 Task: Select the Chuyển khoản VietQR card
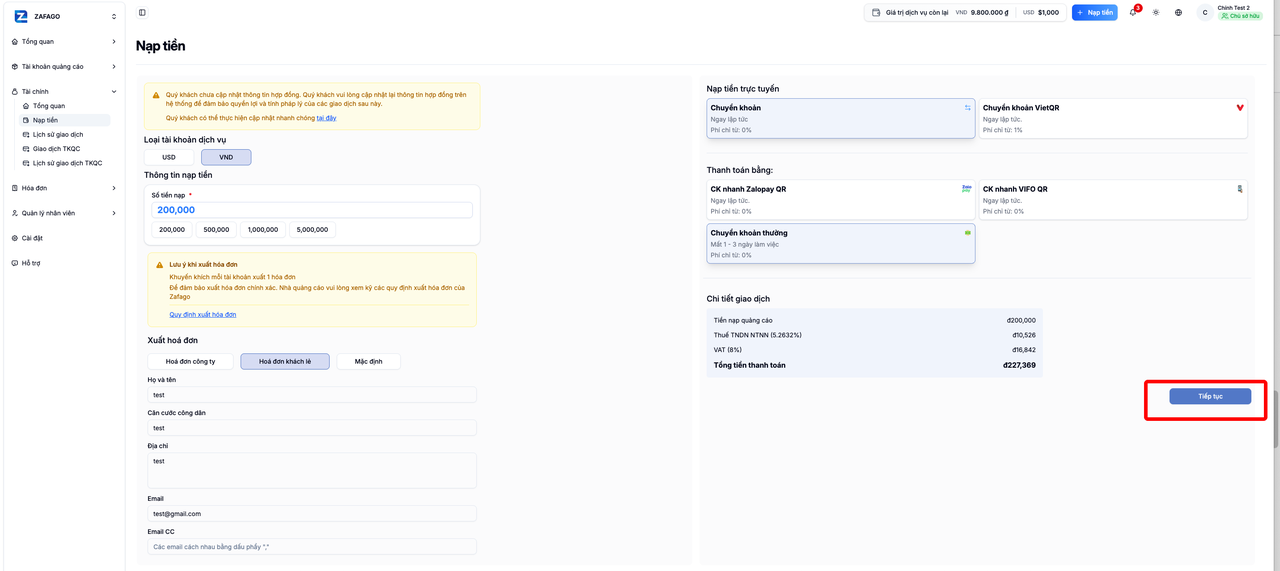coord(1113,118)
